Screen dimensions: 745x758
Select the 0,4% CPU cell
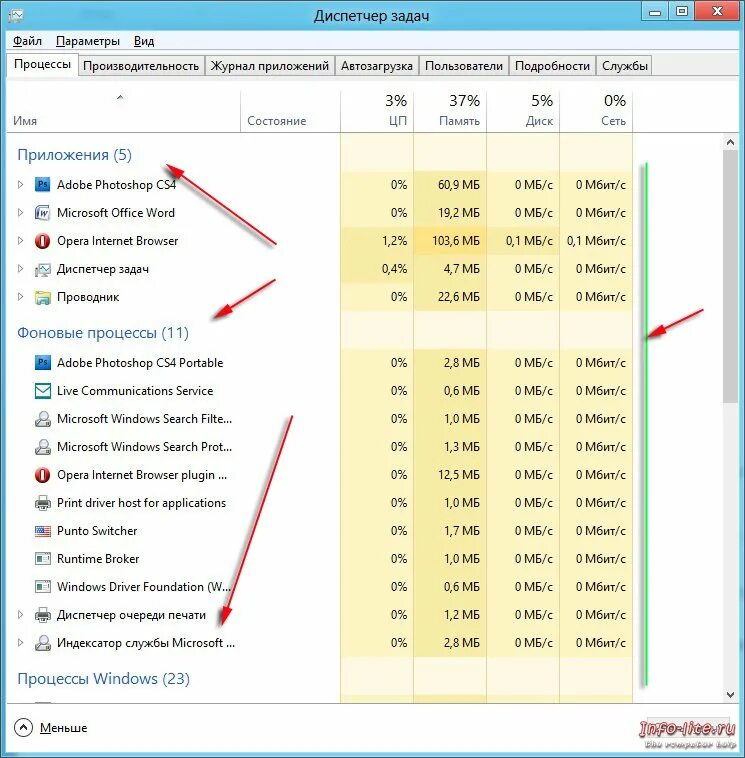pos(377,269)
